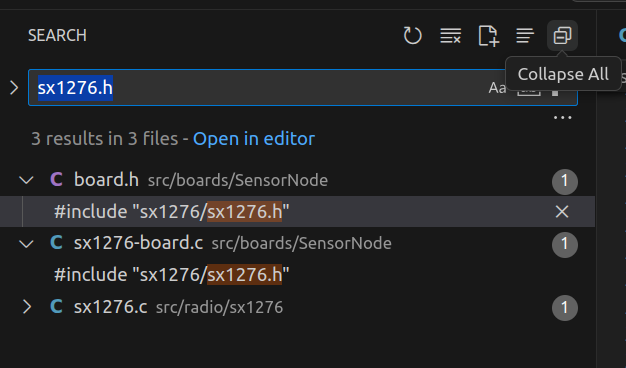Dismiss the board.h match result
The height and width of the screenshot is (368, 626).
(x=562, y=212)
